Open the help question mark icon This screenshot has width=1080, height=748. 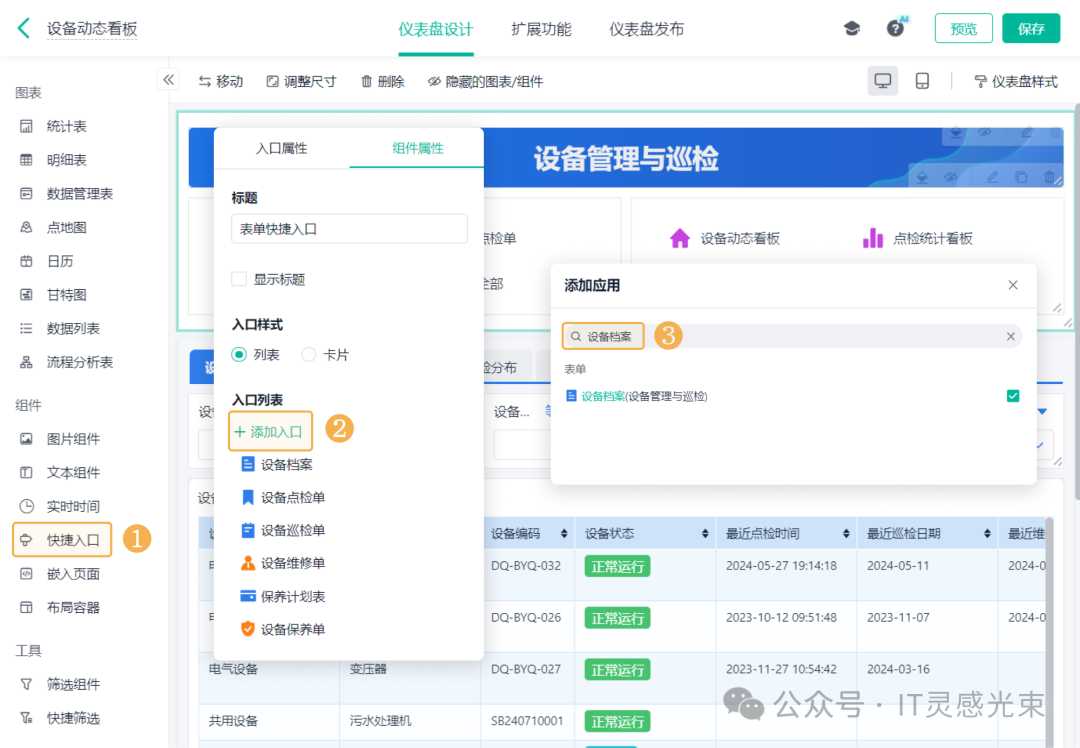tap(895, 28)
